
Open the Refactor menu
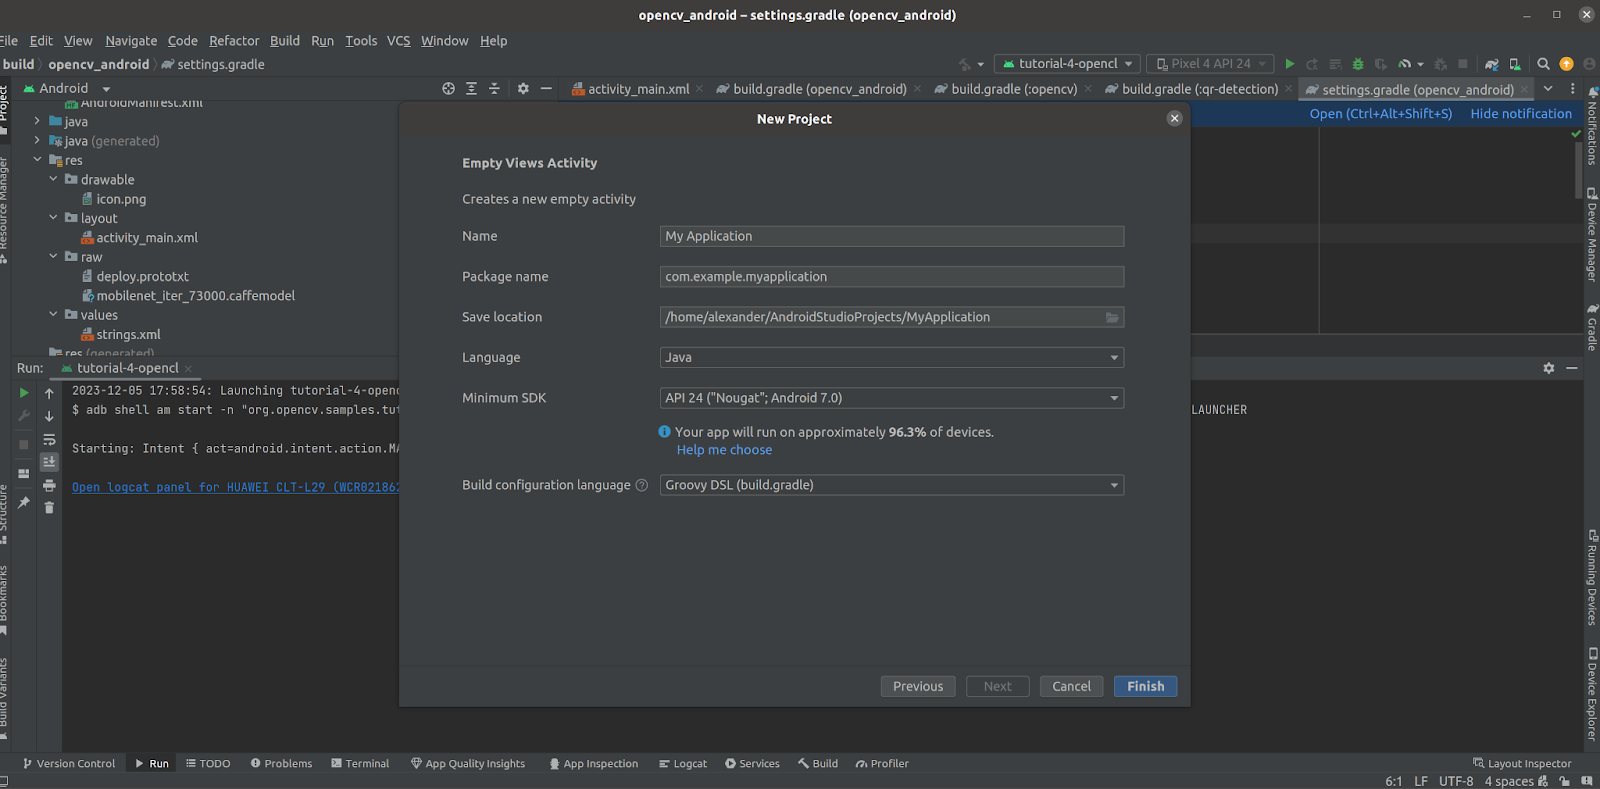pos(234,41)
